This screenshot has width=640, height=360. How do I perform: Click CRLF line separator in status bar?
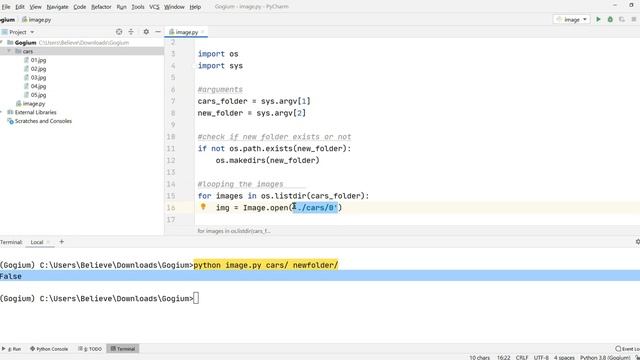(522, 358)
